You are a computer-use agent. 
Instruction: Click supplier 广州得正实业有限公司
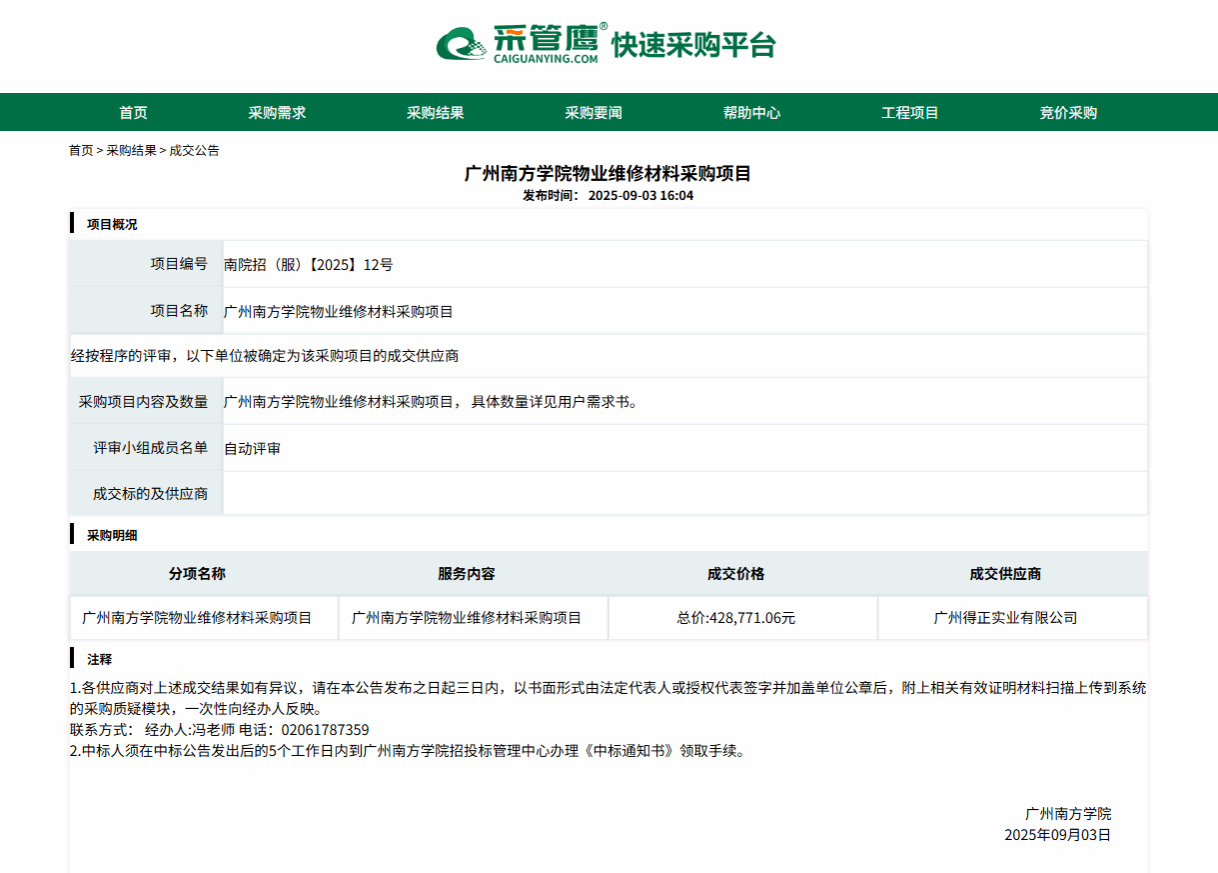1006,618
